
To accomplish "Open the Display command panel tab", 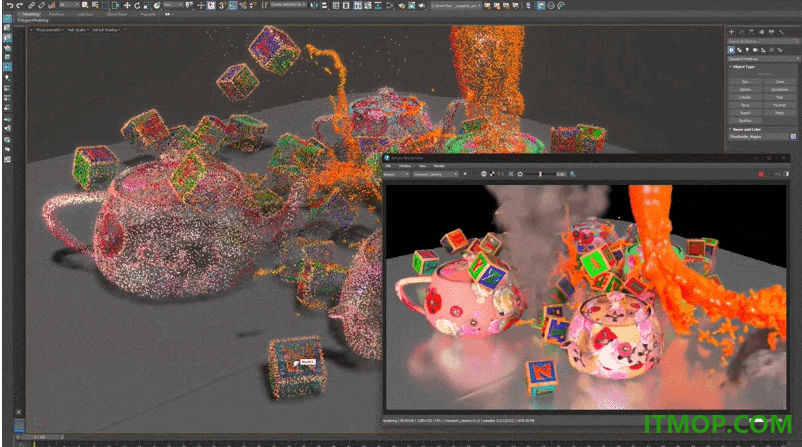I will (771, 32).
